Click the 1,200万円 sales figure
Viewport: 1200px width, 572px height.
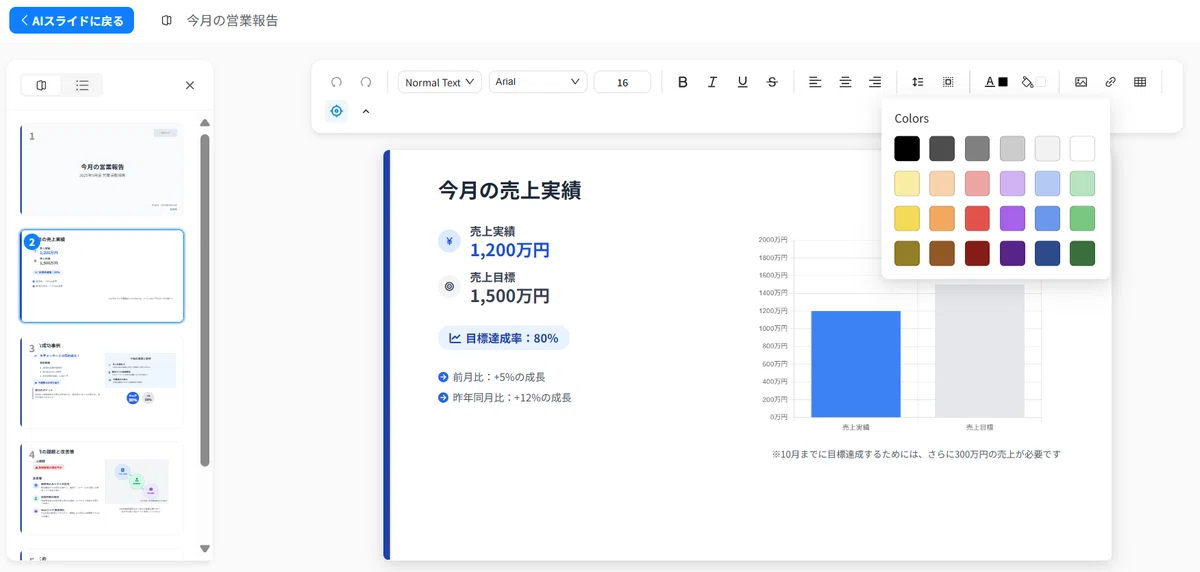tap(510, 250)
